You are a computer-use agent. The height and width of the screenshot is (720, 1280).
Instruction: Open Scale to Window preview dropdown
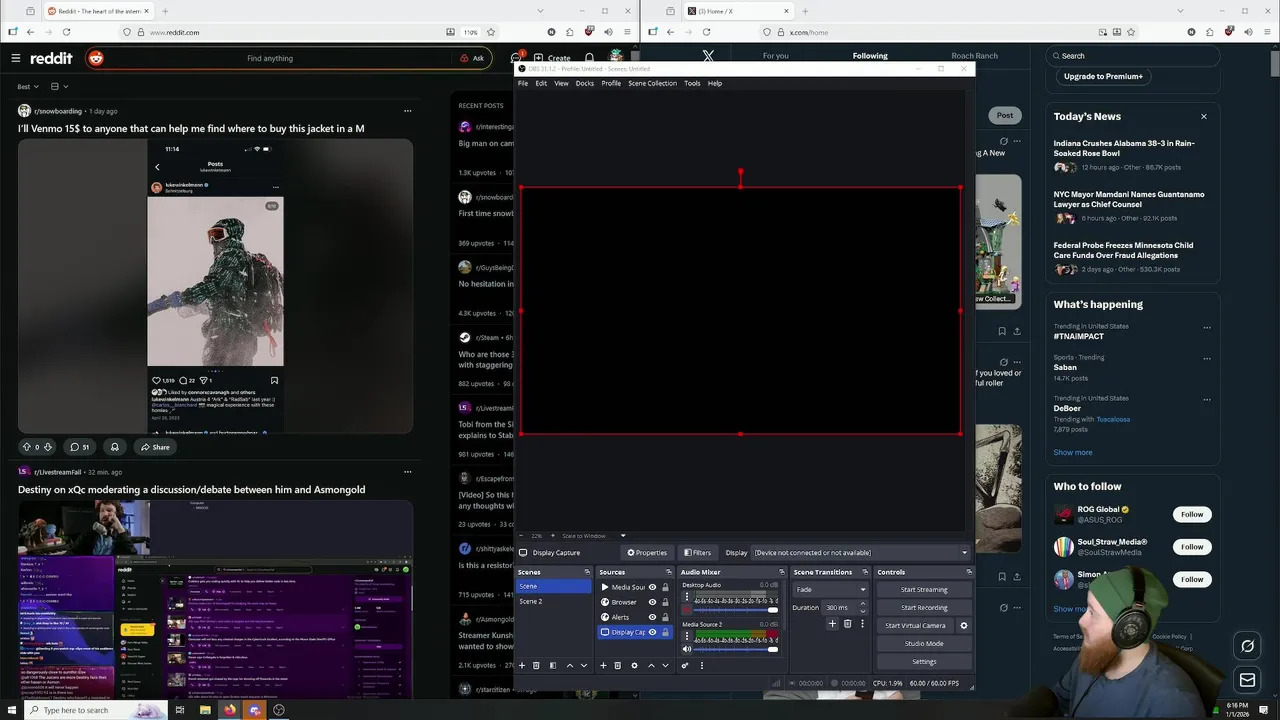pos(593,535)
